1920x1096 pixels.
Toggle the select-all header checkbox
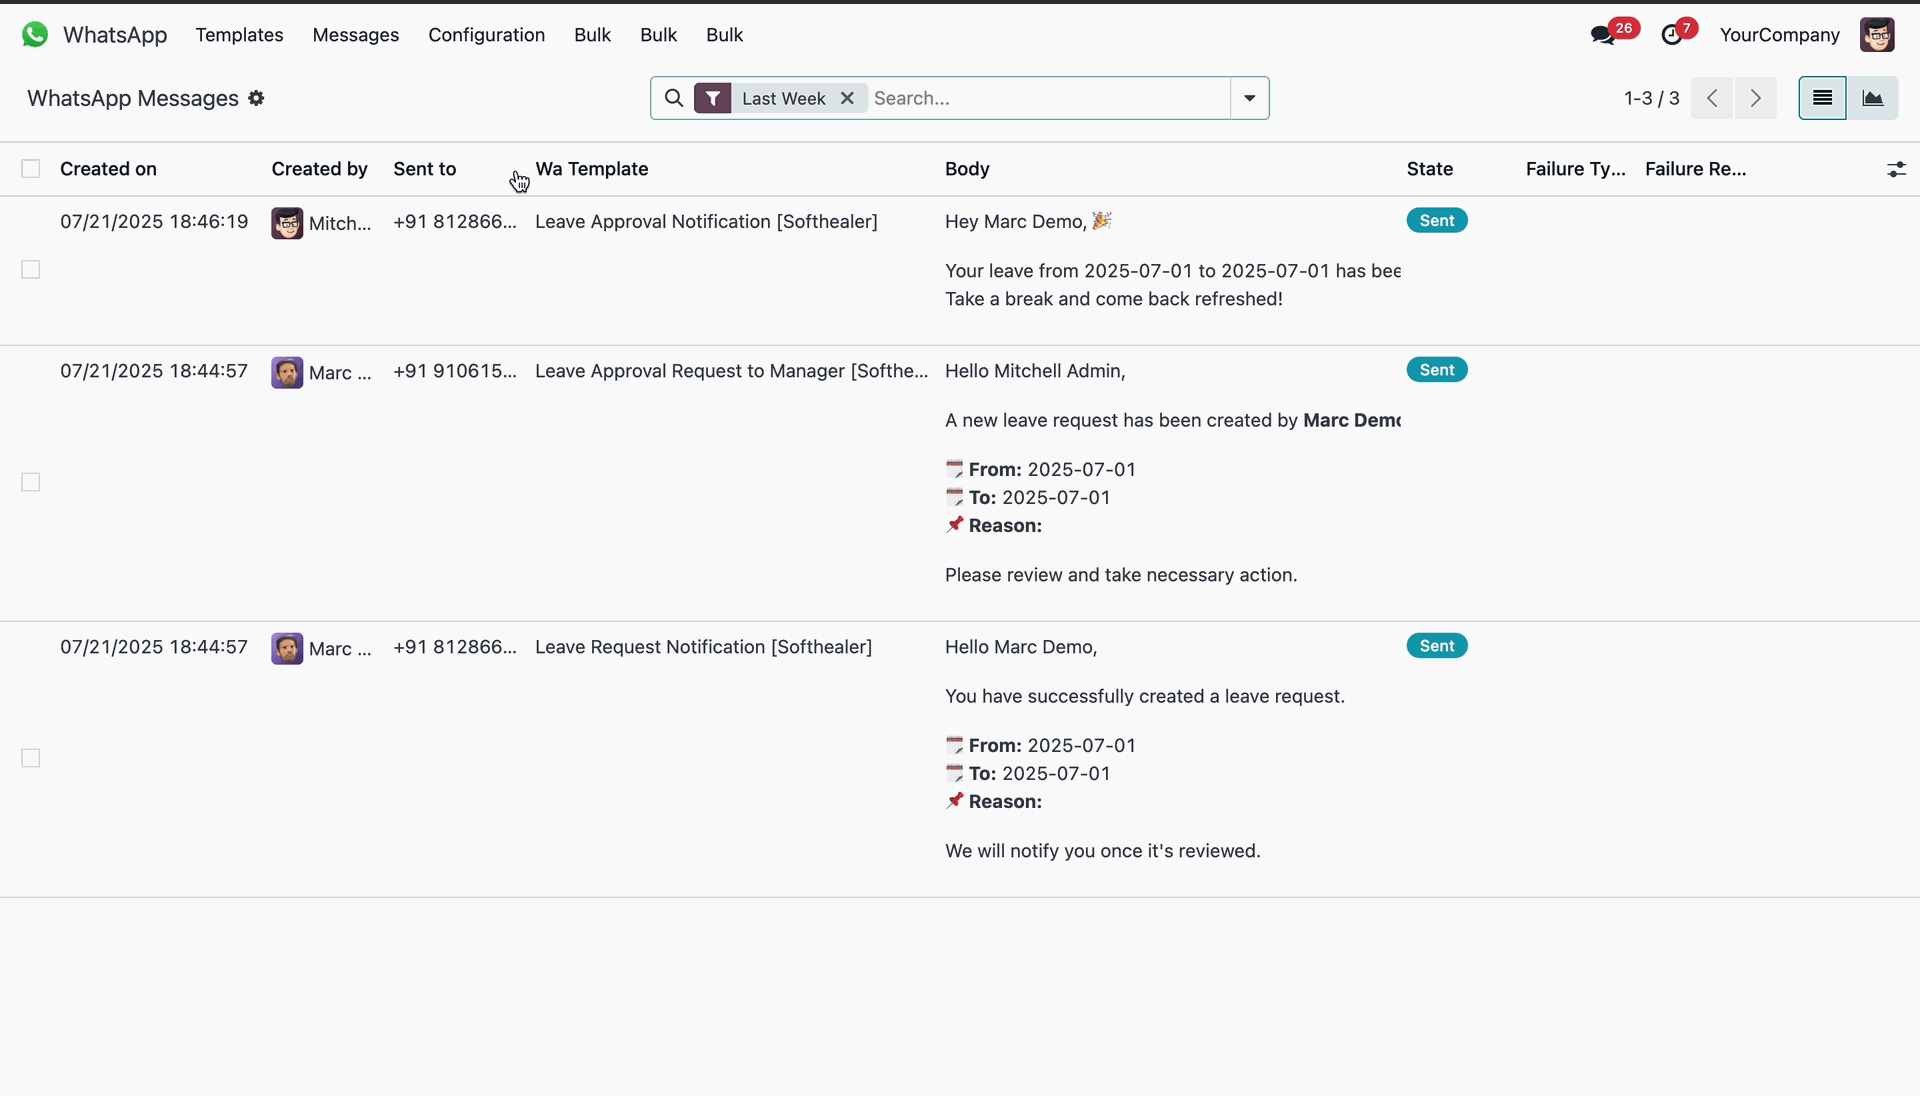point(31,169)
